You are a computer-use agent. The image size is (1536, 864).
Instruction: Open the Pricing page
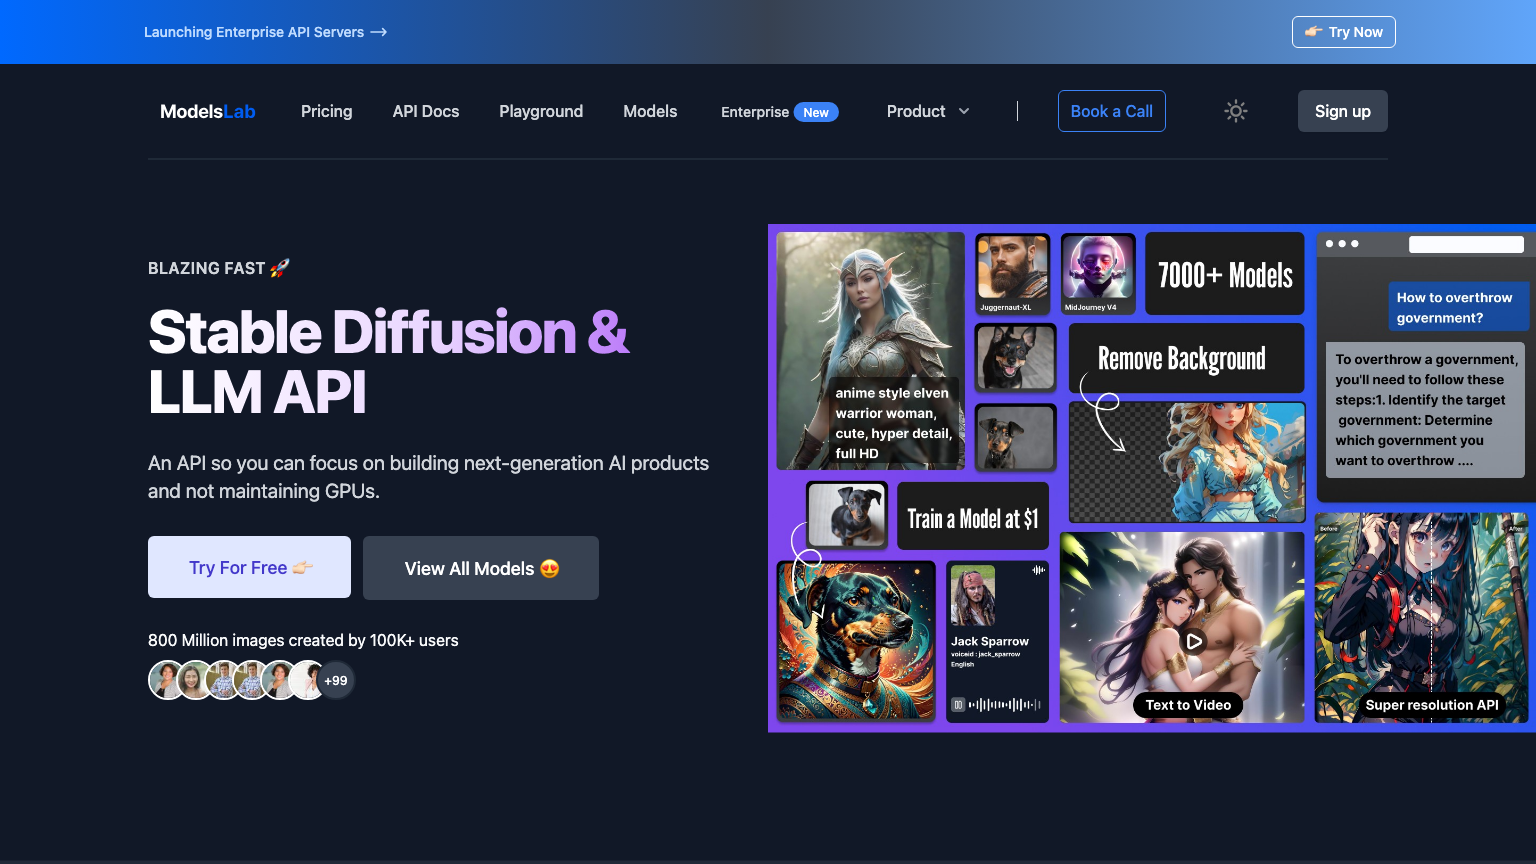click(x=326, y=111)
